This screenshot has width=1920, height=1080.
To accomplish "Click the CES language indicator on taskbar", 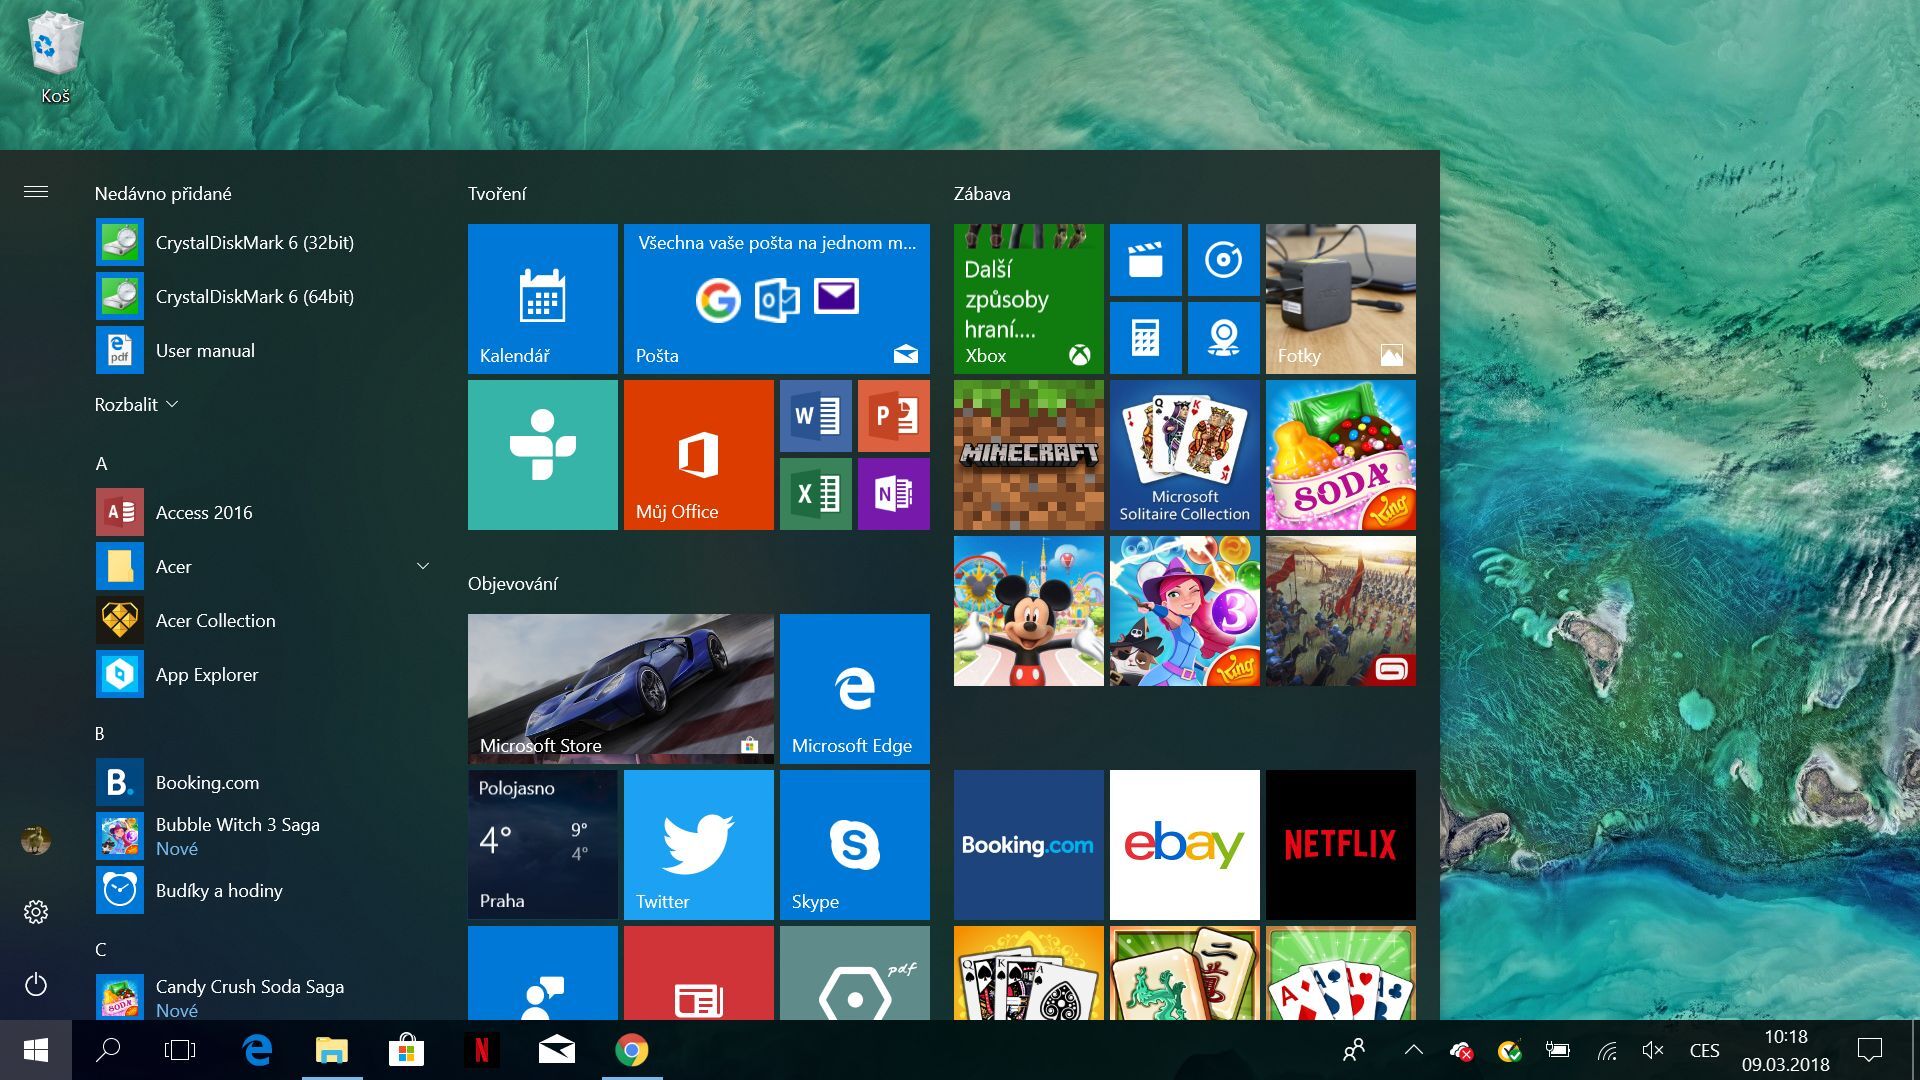I will [1704, 1051].
